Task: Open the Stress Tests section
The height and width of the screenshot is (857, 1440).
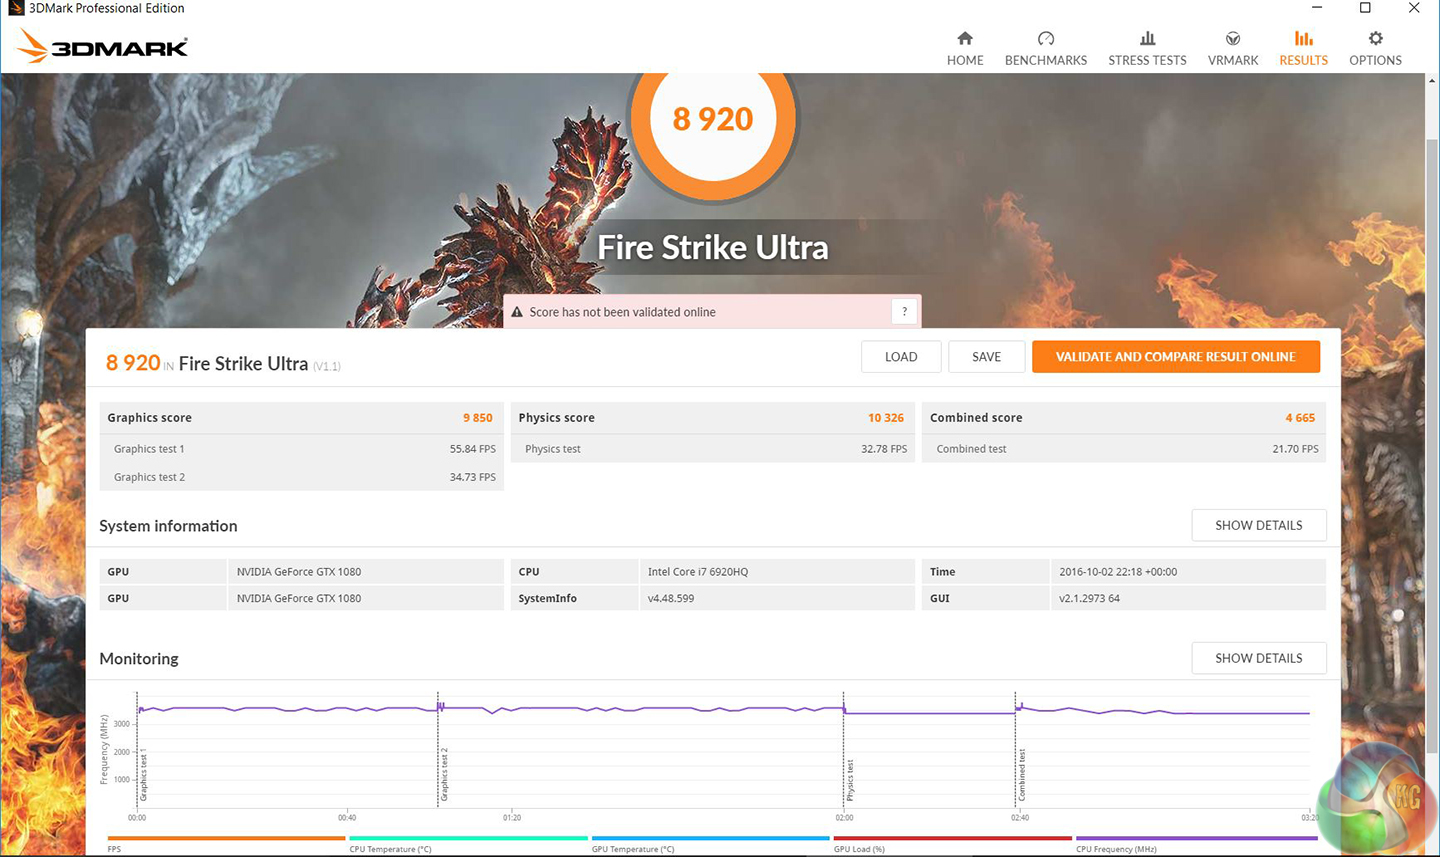Action: point(1147,48)
